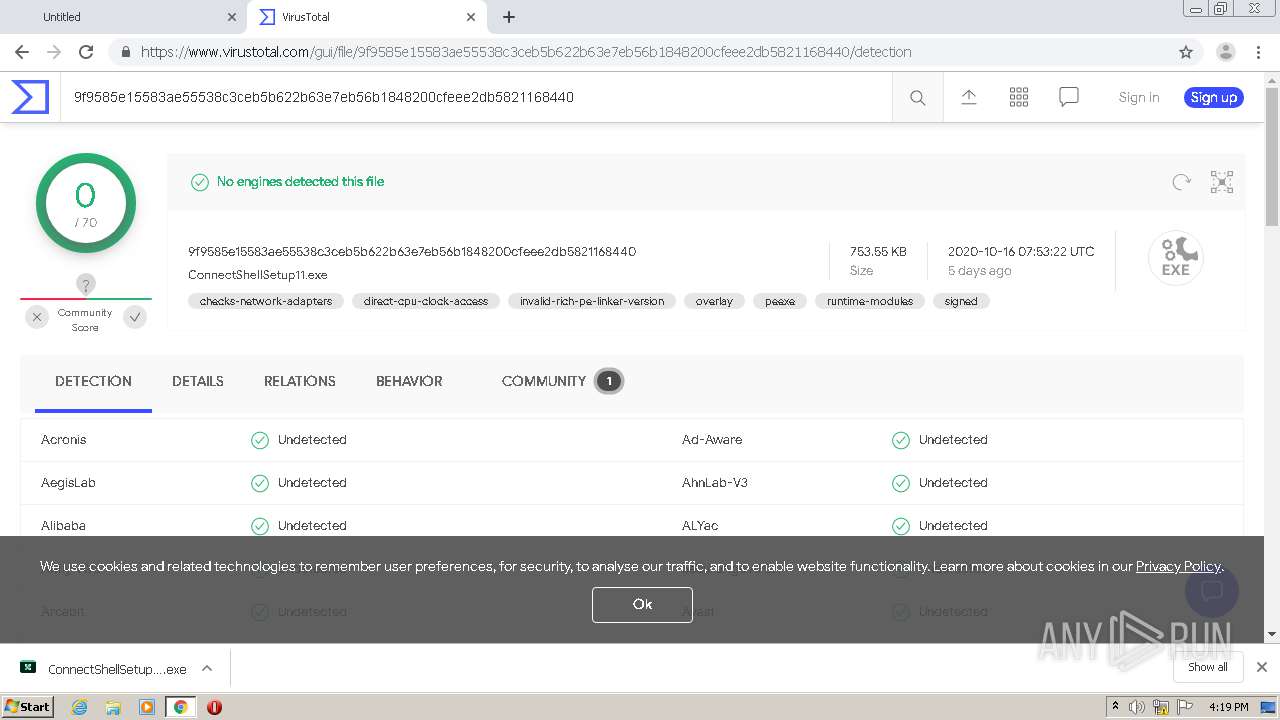Click the Acronis engine row name
This screenshot has width=1280, height=720.
coord(64,440)
